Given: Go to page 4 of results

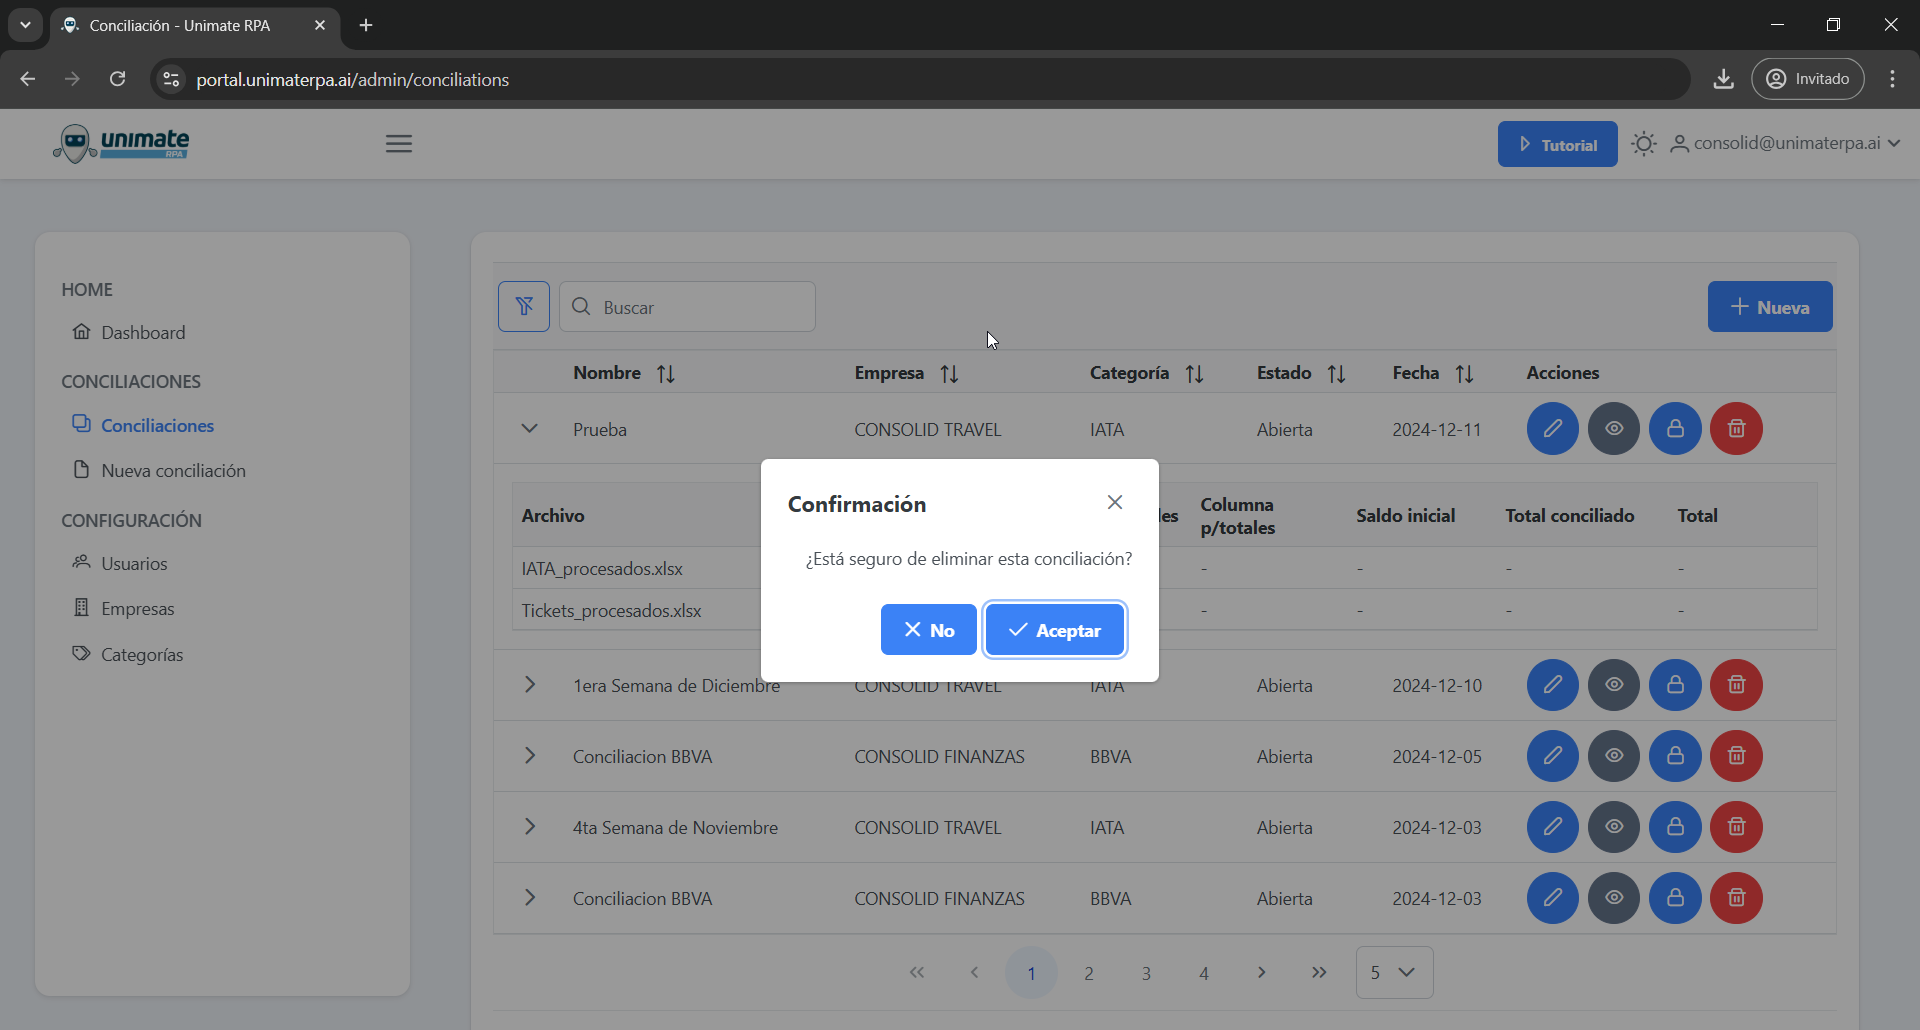Looking at the screenshot, I should click(x=1204, y=972).
